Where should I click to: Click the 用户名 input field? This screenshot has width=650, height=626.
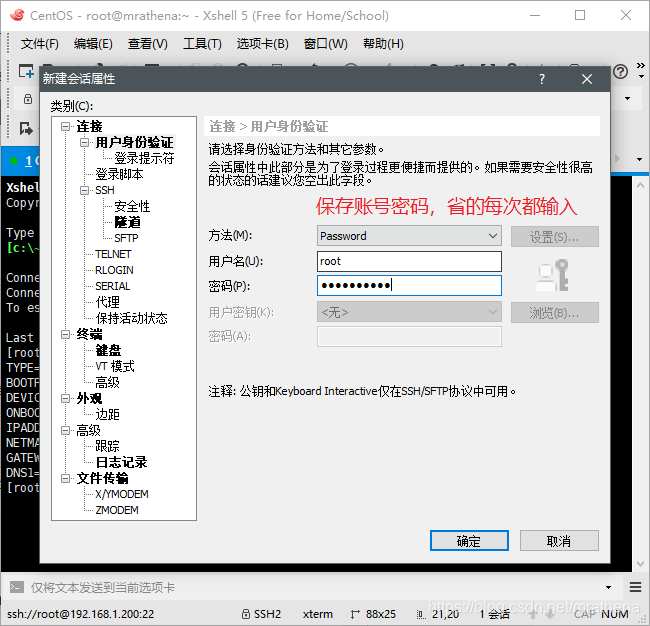tap(409, 261)
